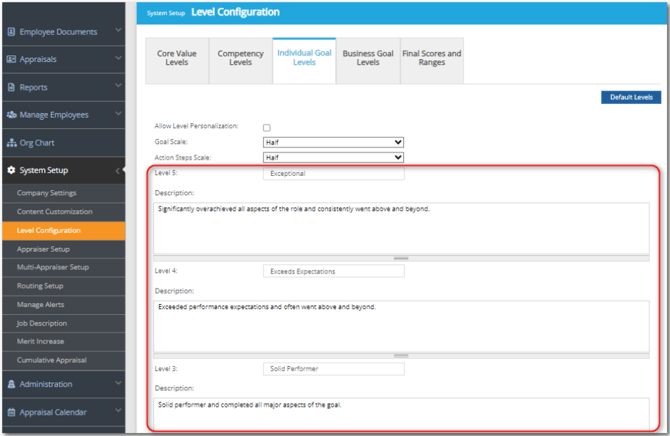Expand the Employee Documents chevron
Viewport: 670px width, 436px height.
point(119,31)
